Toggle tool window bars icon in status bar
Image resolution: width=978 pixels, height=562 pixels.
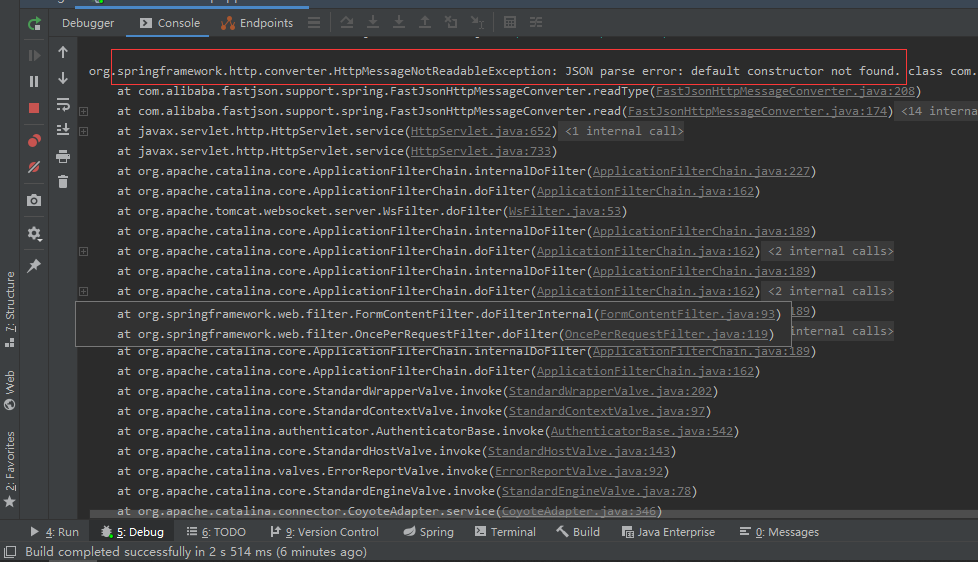coord(10,552)
